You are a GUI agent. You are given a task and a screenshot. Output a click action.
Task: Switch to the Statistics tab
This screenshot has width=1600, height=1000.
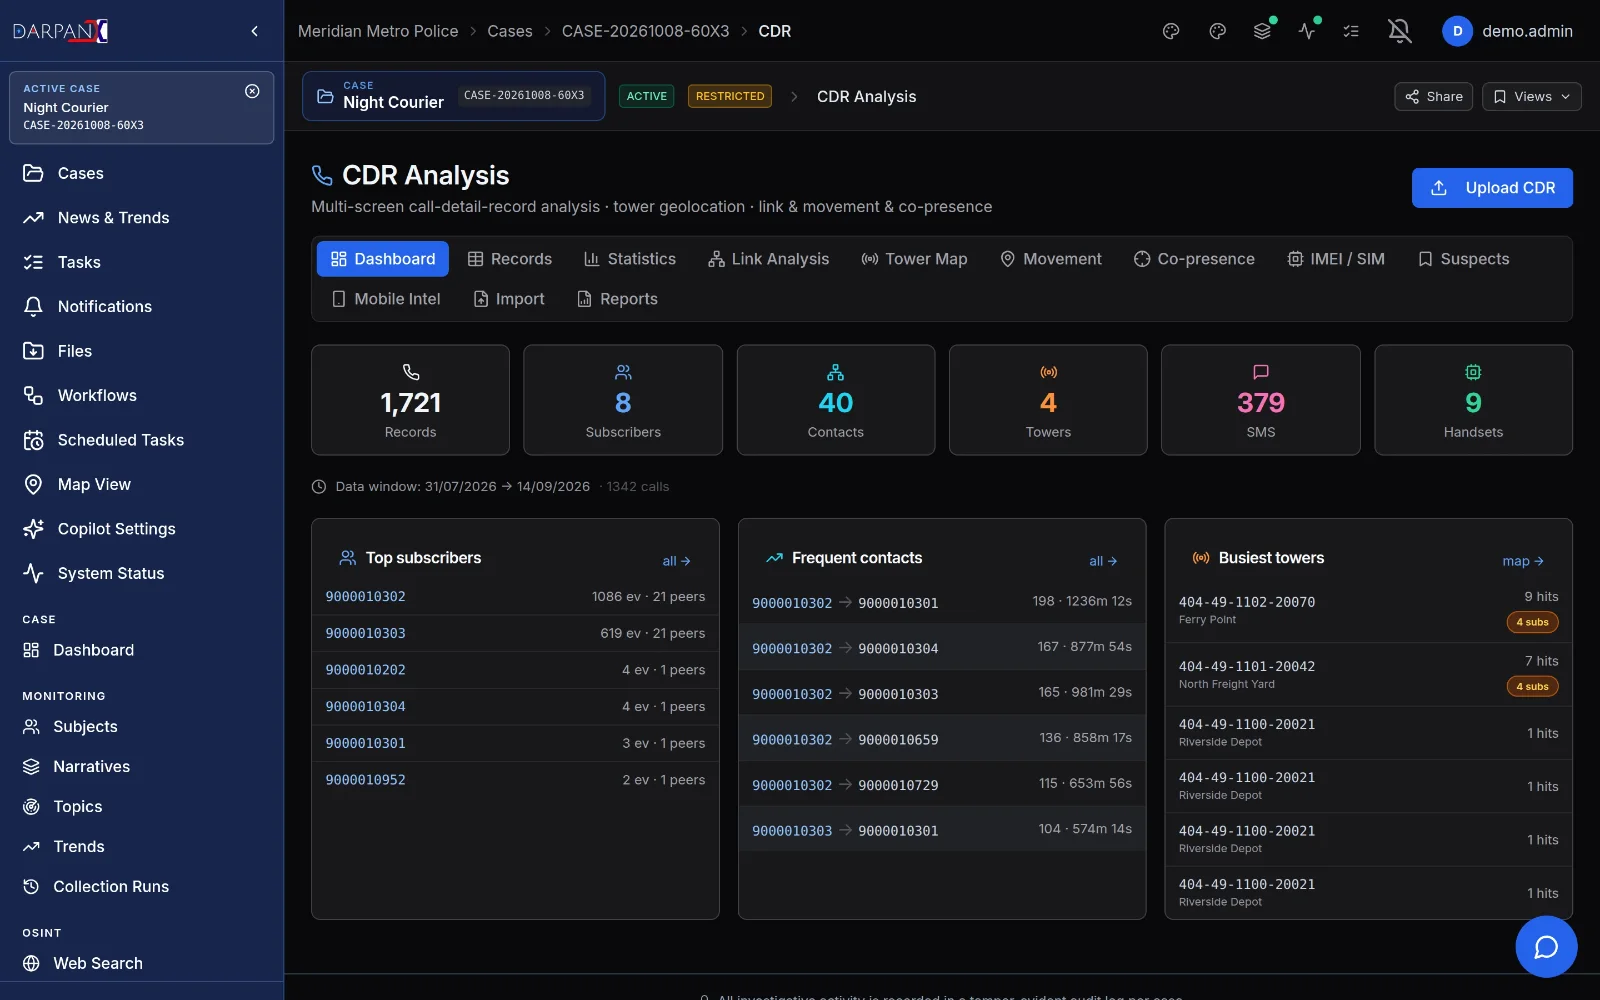[x=630, y=259]
